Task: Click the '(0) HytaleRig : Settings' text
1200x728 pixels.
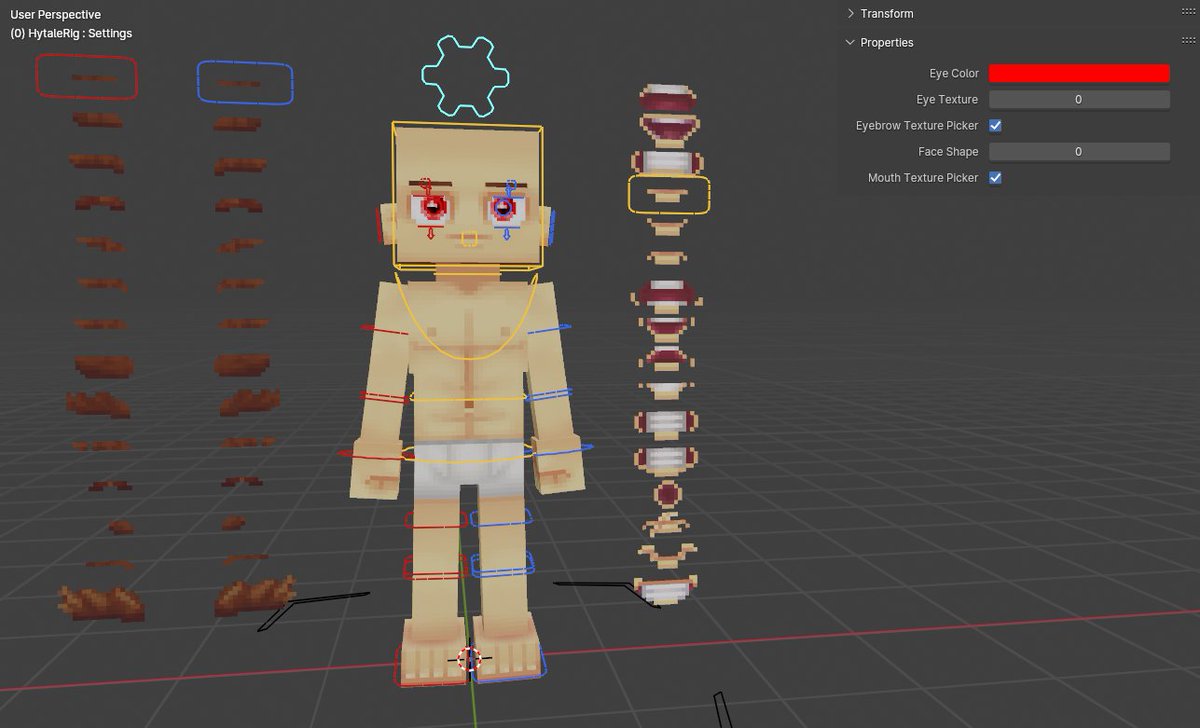Action: coord(71,33)
